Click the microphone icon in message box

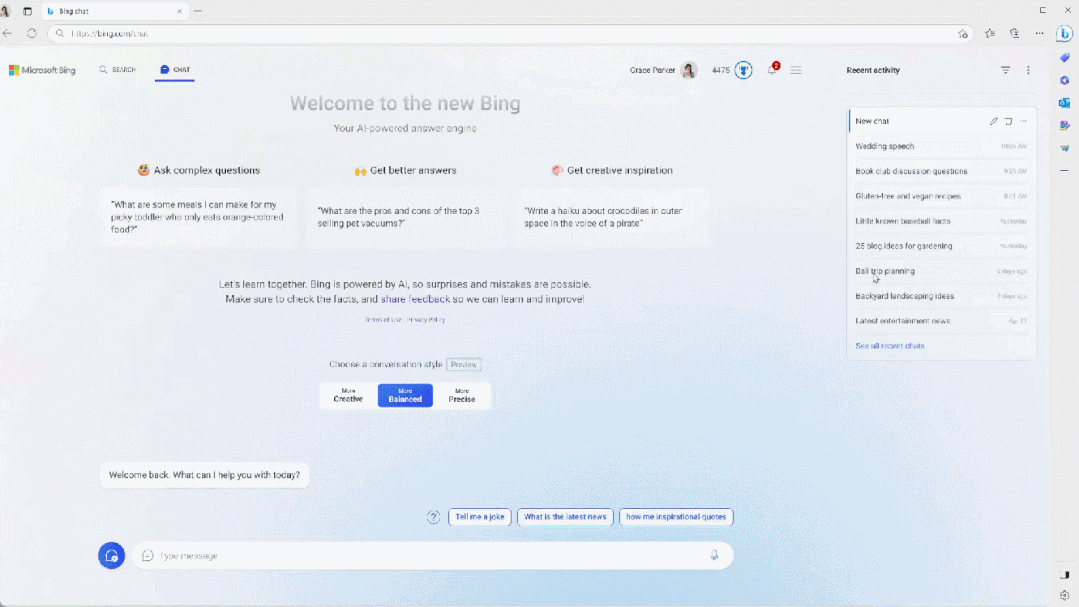pos(714,555)
